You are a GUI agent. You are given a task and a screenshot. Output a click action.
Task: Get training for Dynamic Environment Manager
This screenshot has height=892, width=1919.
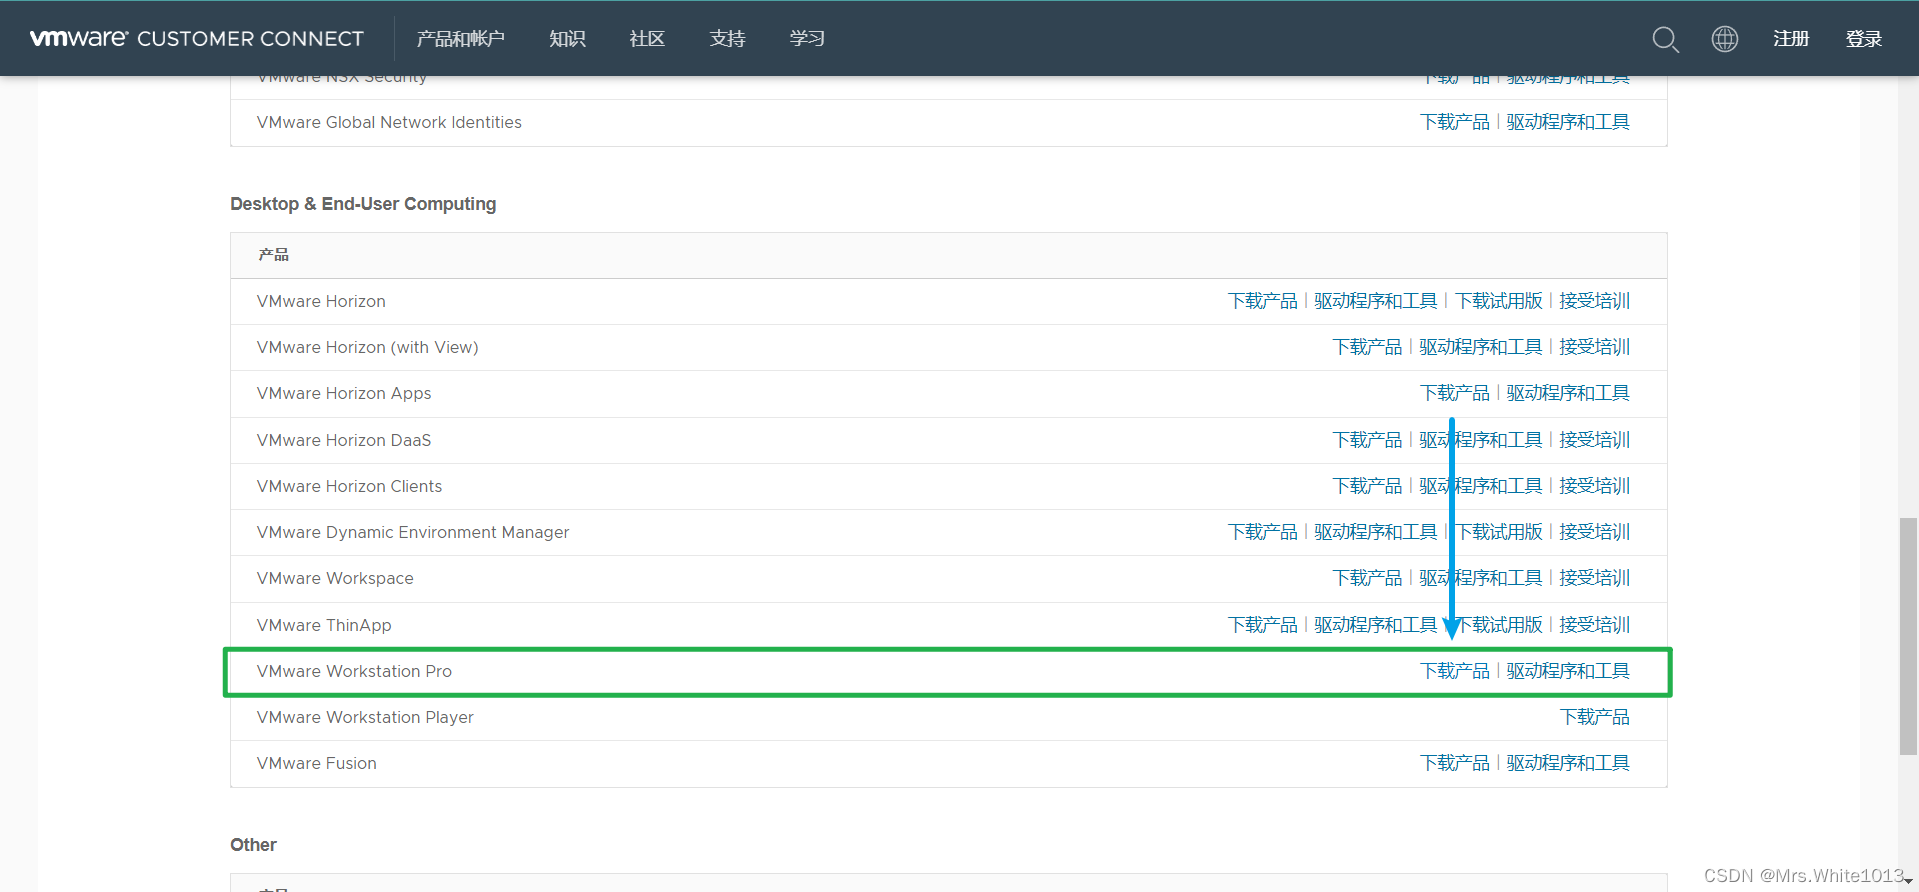(1595, 532)
